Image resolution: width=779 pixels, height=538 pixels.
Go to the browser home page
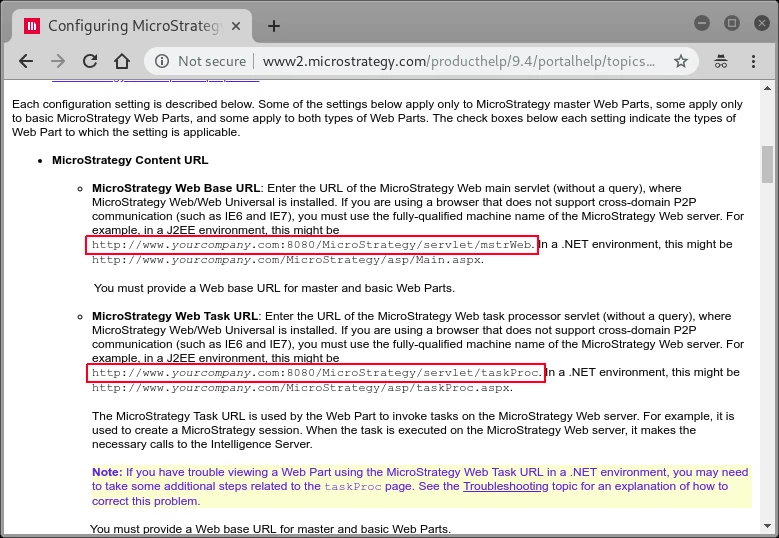pos(122,61)
